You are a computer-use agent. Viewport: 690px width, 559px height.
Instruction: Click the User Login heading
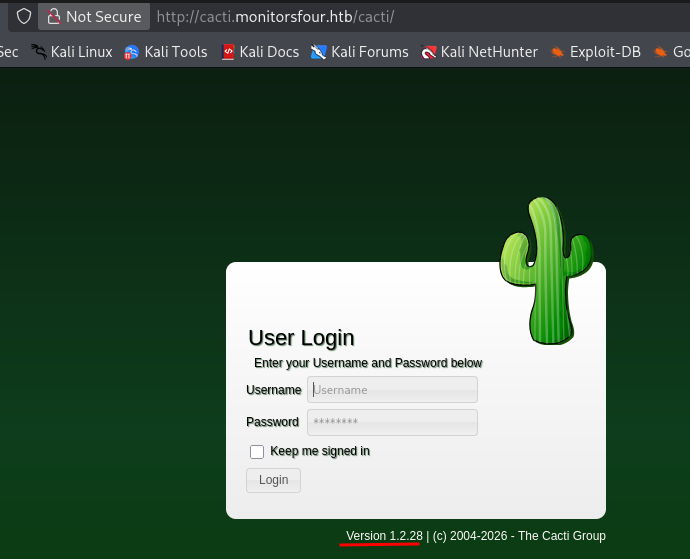point(301,338)
